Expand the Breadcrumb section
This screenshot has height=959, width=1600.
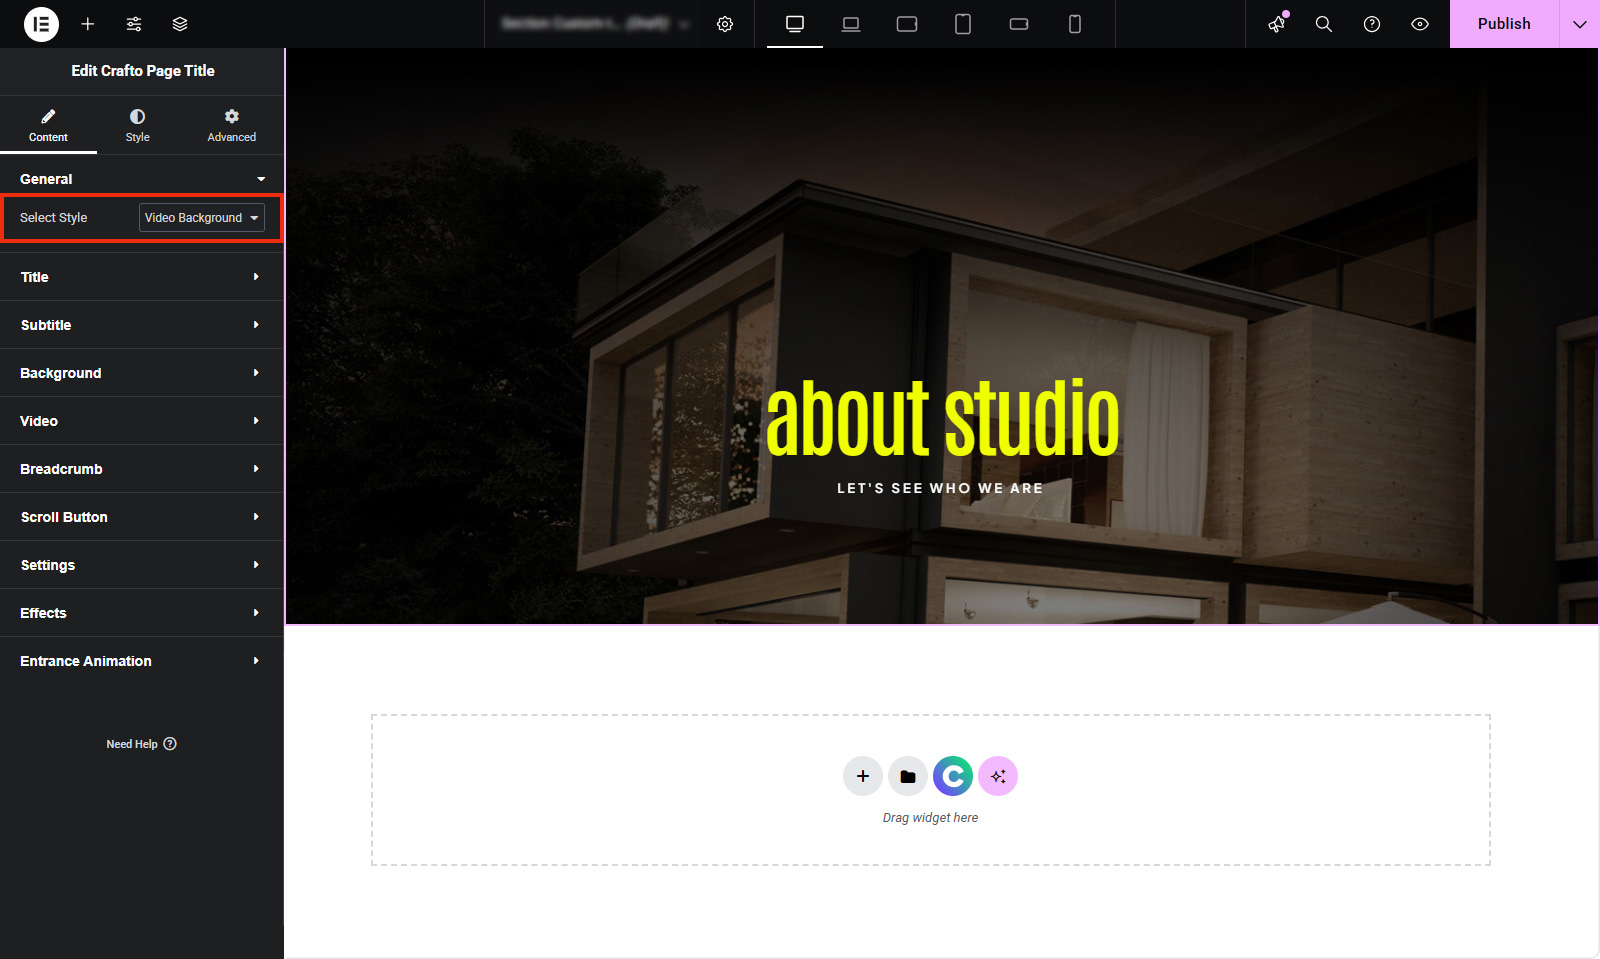pos(142,469)
